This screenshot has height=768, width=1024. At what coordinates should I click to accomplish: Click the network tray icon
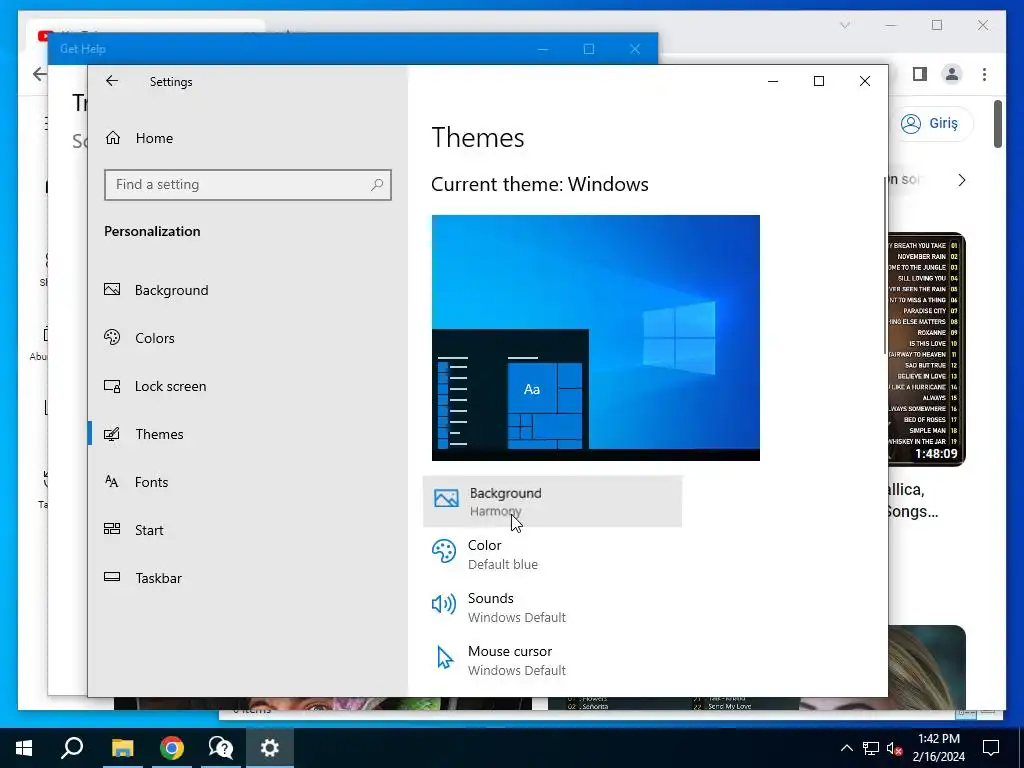pyautogui.click(x=871, y=748)
